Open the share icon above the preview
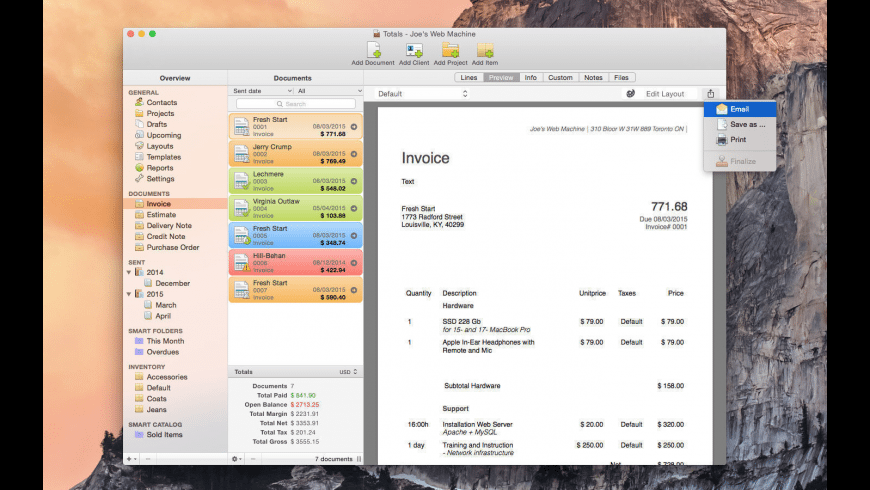Screen dimensions: 870x490 (x=711, y=94)
